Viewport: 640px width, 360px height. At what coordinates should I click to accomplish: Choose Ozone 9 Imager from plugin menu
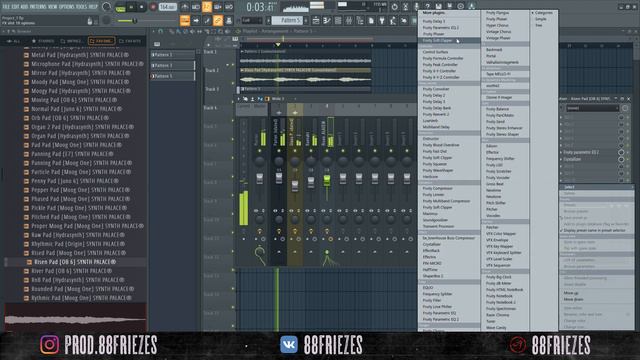499,98
